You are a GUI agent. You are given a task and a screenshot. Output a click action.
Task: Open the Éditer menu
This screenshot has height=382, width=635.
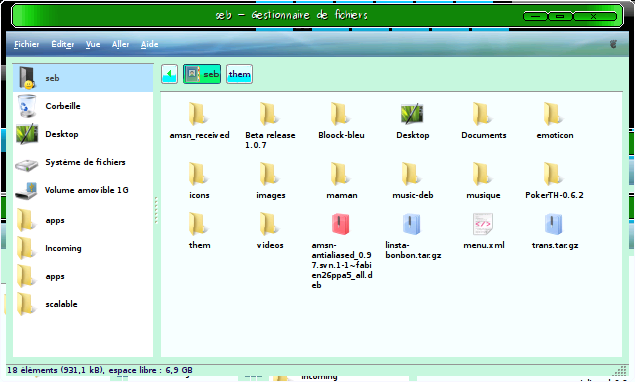tap(63, 44)
